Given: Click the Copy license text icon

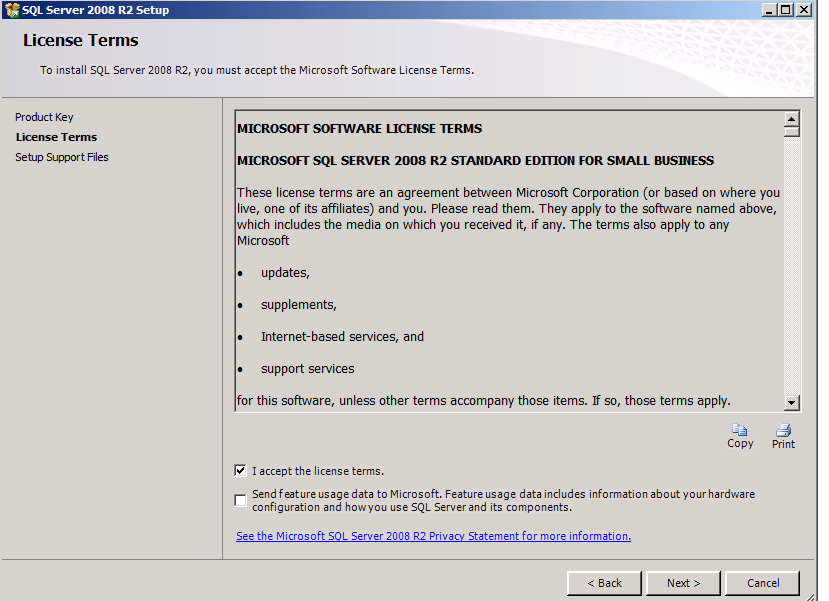Looking at the screenshot, I should [740, 430].
